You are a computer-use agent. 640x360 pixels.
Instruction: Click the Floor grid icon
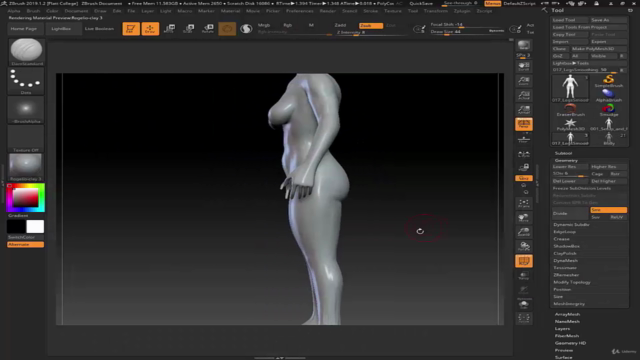tap(524, 140)
